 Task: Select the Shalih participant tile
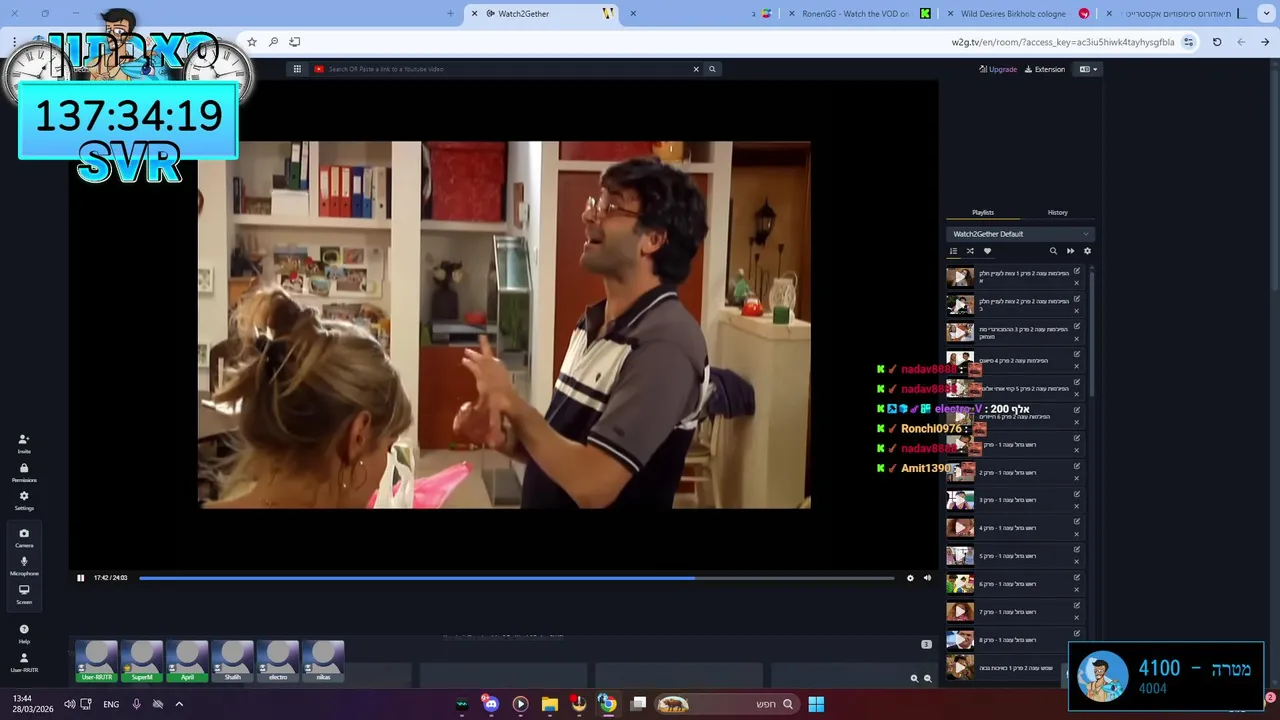pos(232,662)
